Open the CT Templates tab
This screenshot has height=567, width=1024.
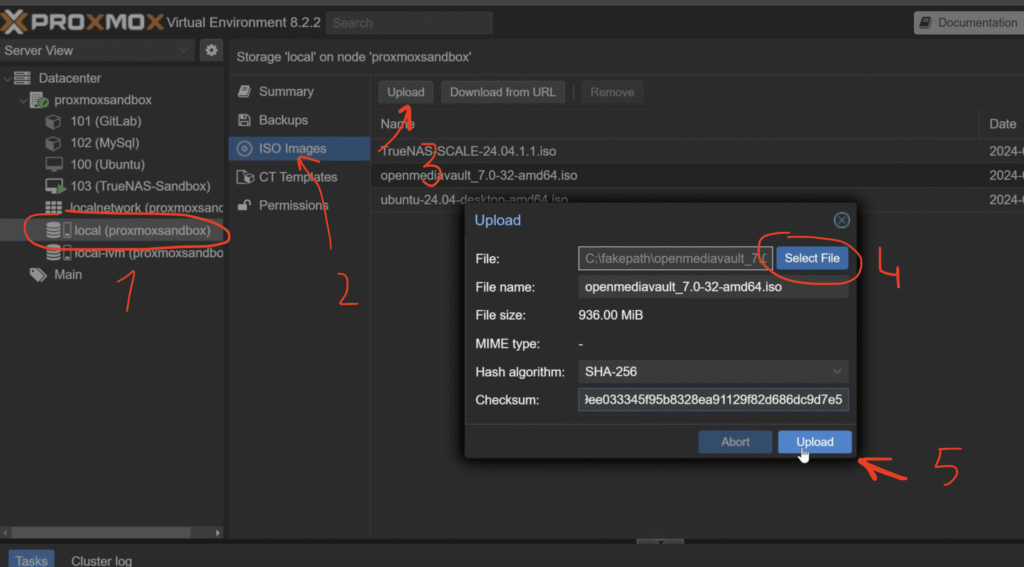[299, 177]
